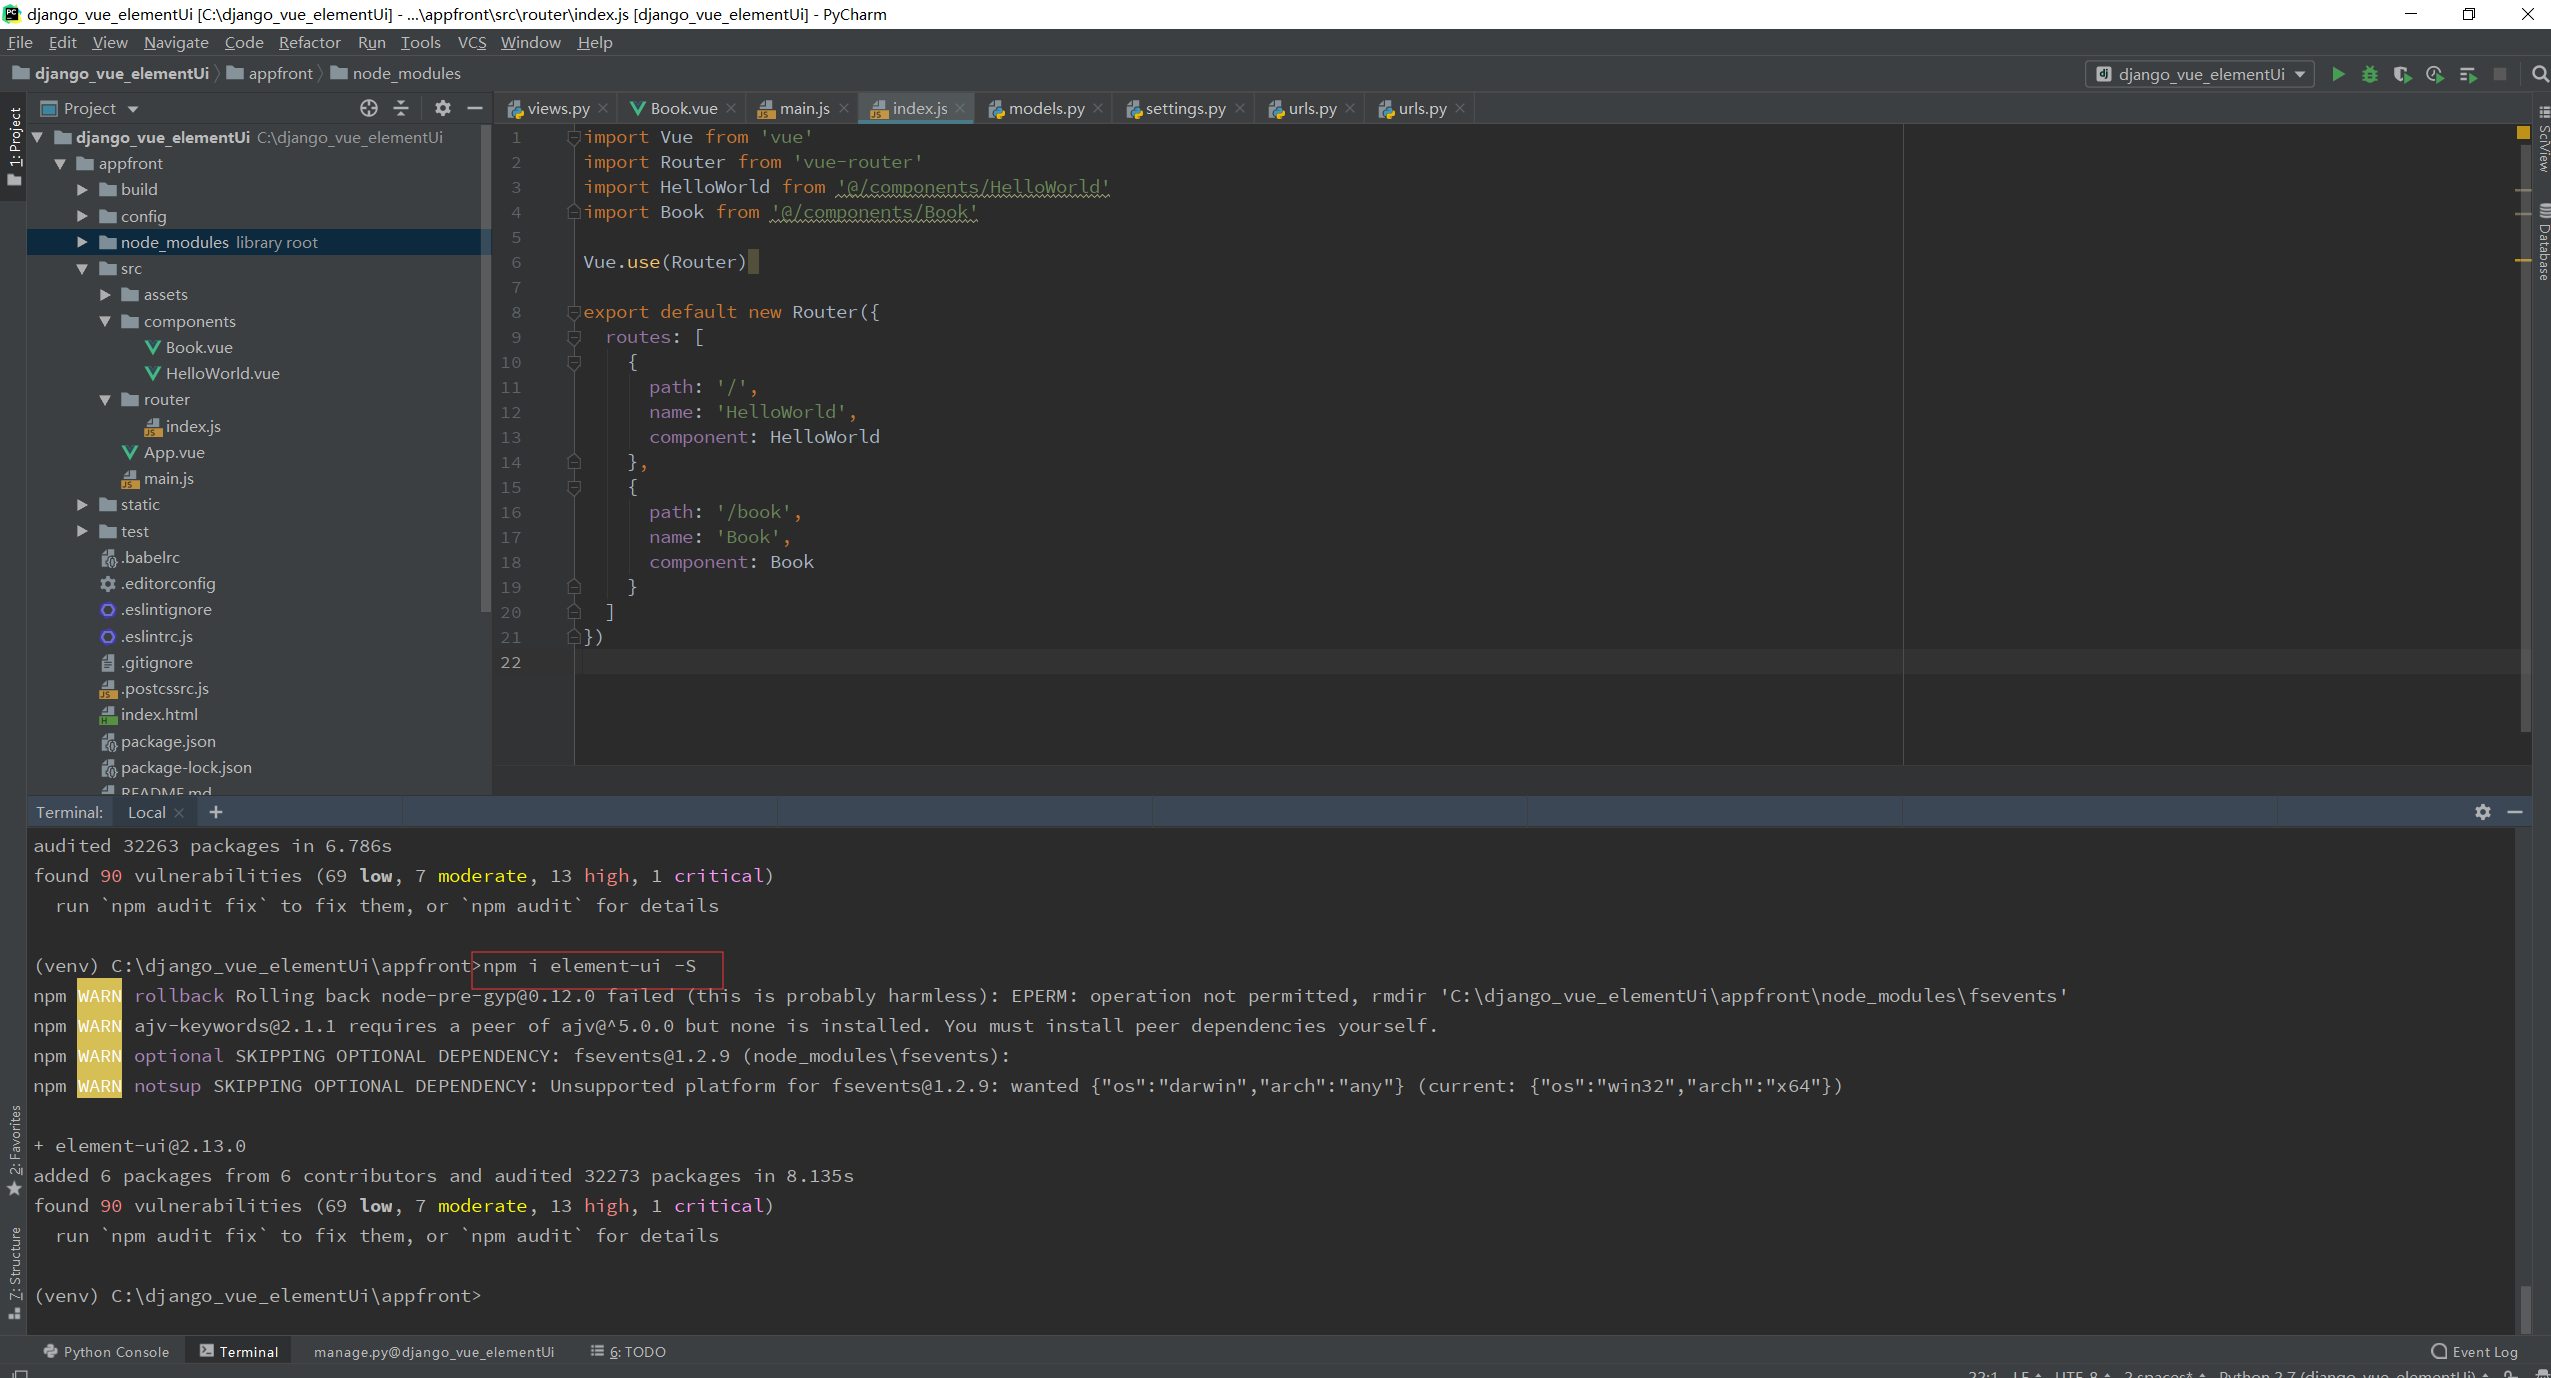Viewport: 2551px width, 1378px height.
Task: Minimize the Terminal panel
Action: [x=2515, y=812]
